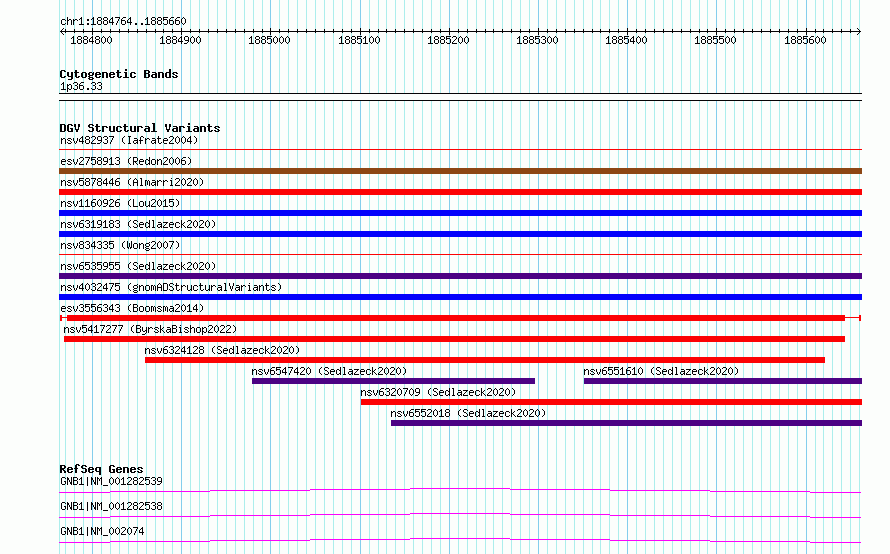Select nsv5417277 (ByrskaBishop2022) label
The image size is (890, 554).
pyautogui.click(x=150, y=329)
